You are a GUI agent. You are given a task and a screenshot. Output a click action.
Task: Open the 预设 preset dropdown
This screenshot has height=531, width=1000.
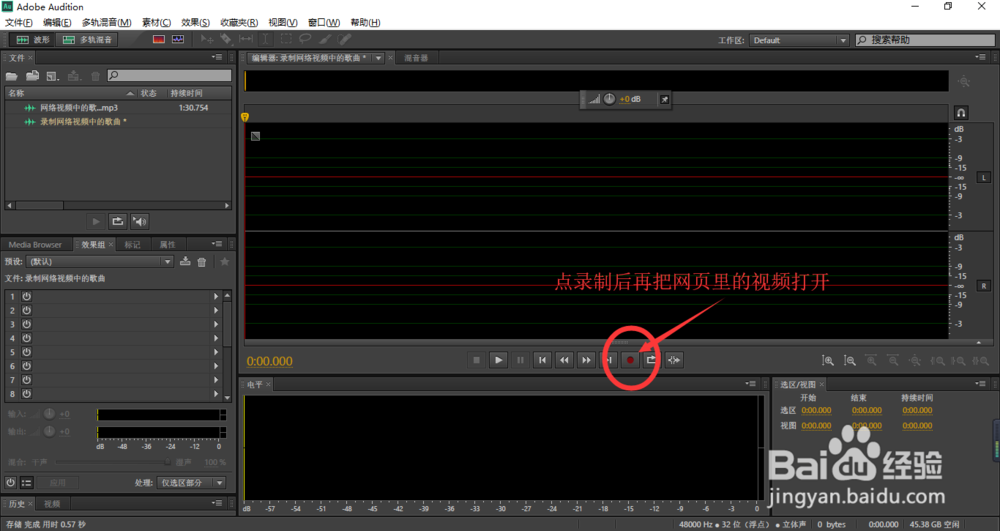(99, 261)
